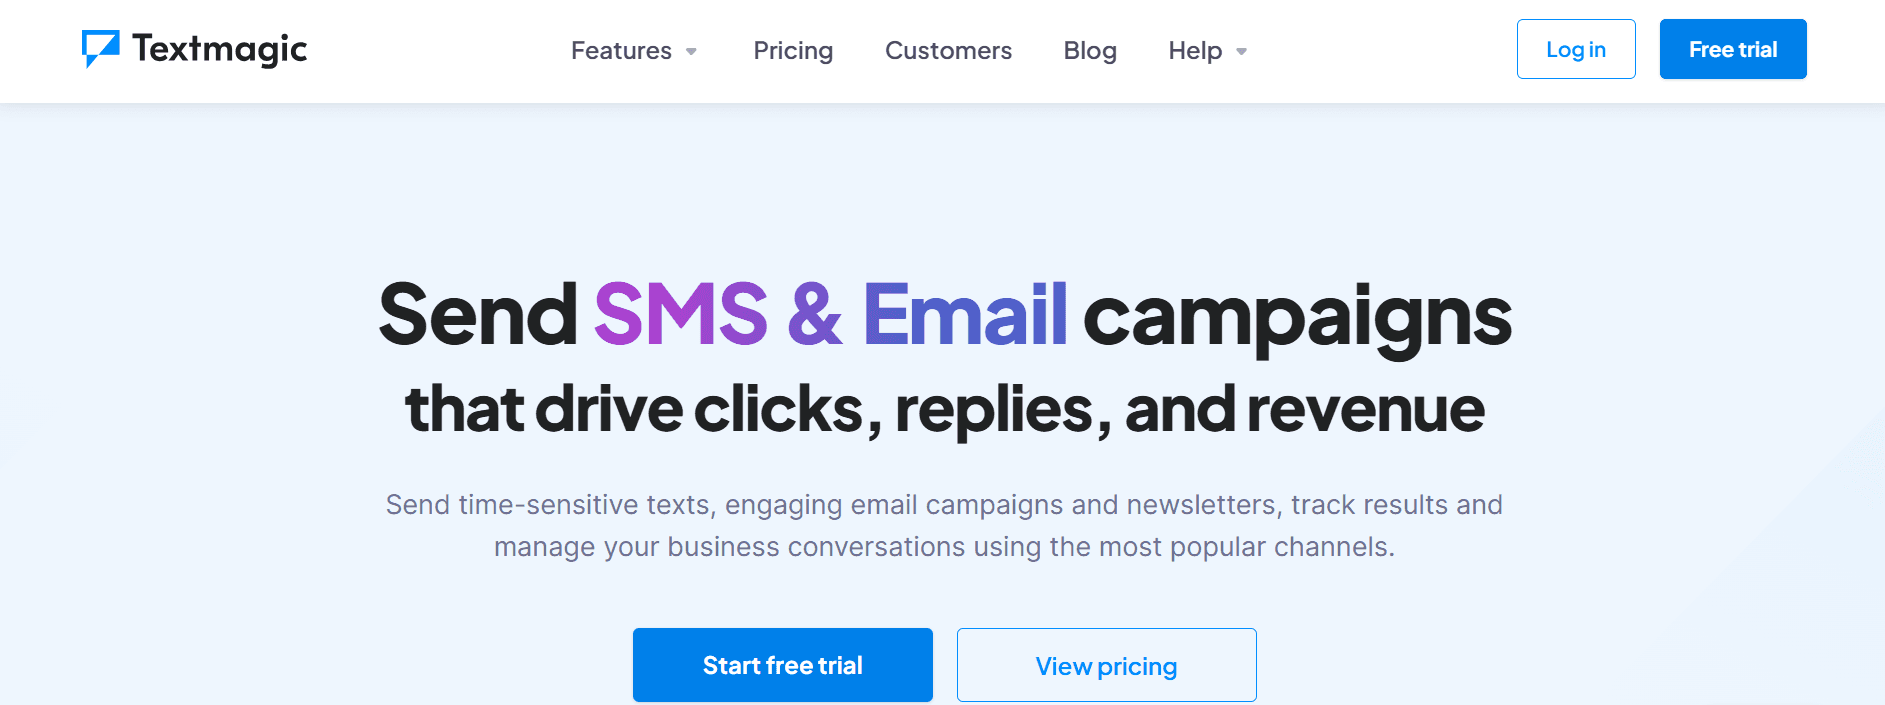
Task: Click the Textmagic wordmark text
Action: (218, 49)
